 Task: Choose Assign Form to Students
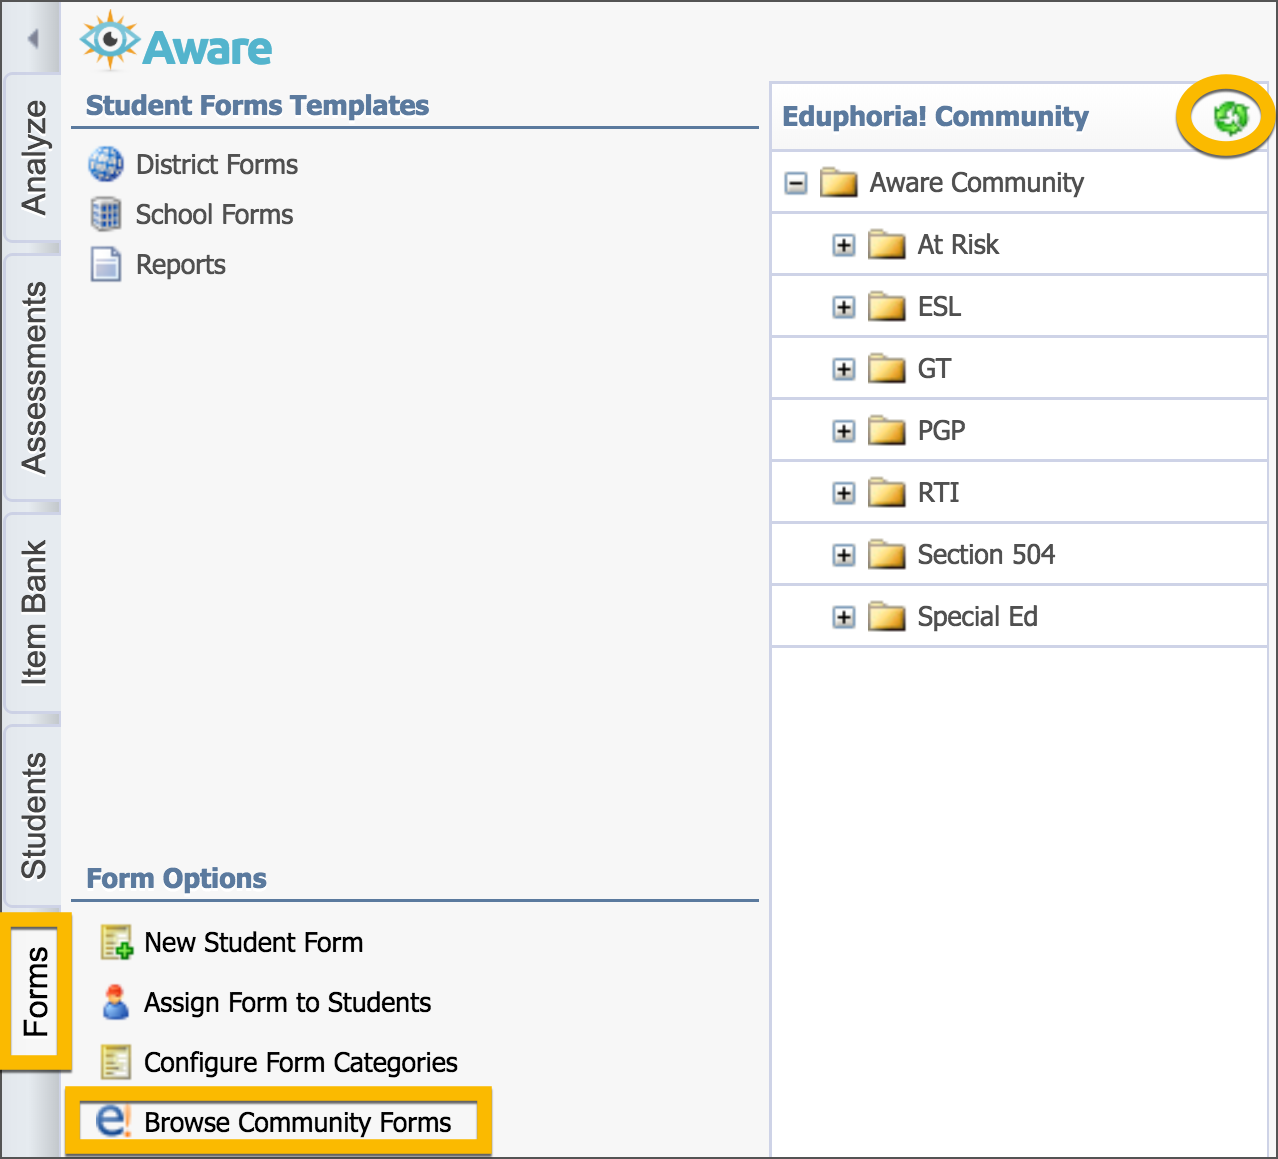coord(288,1002)
